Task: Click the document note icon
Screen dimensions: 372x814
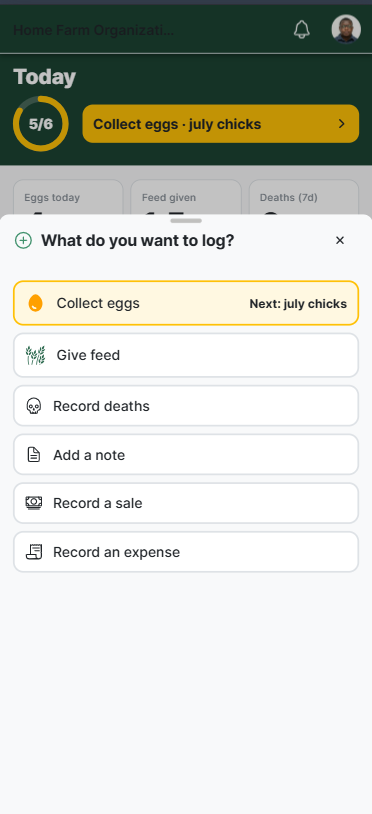Action: tap(34, 455)
